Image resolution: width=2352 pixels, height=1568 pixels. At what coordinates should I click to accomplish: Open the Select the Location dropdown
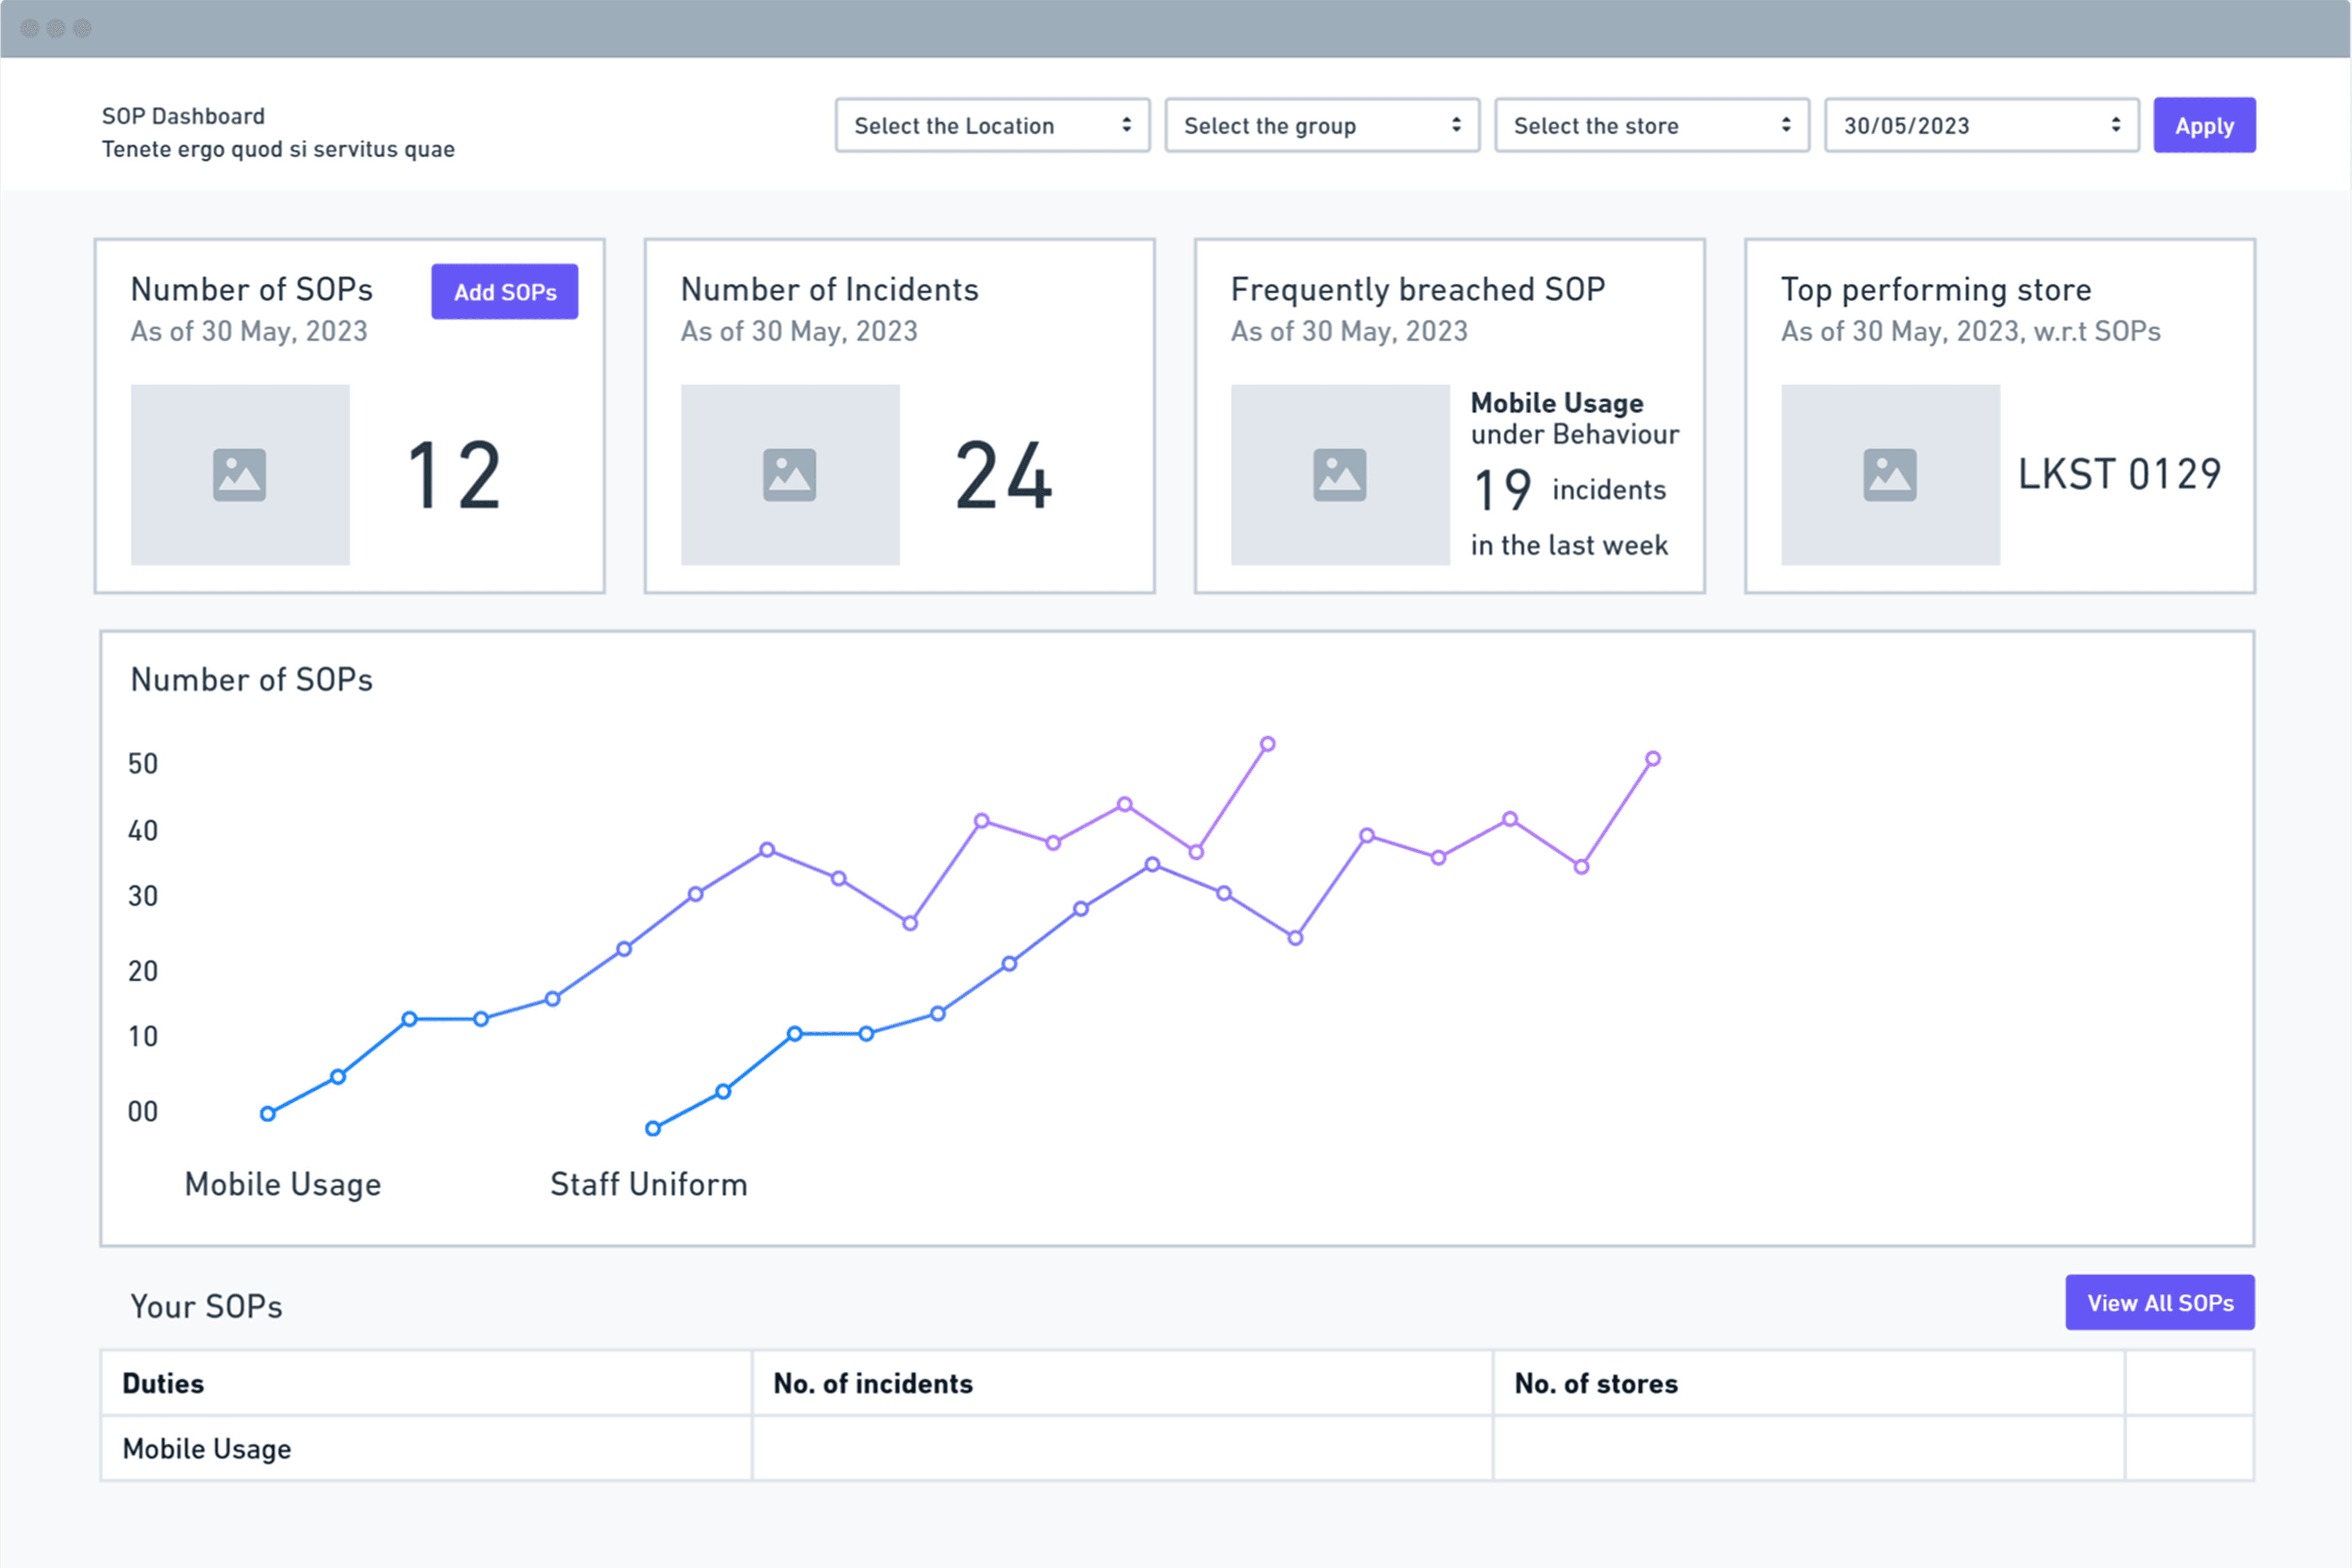pyautogui.click(x=992, y=125)
